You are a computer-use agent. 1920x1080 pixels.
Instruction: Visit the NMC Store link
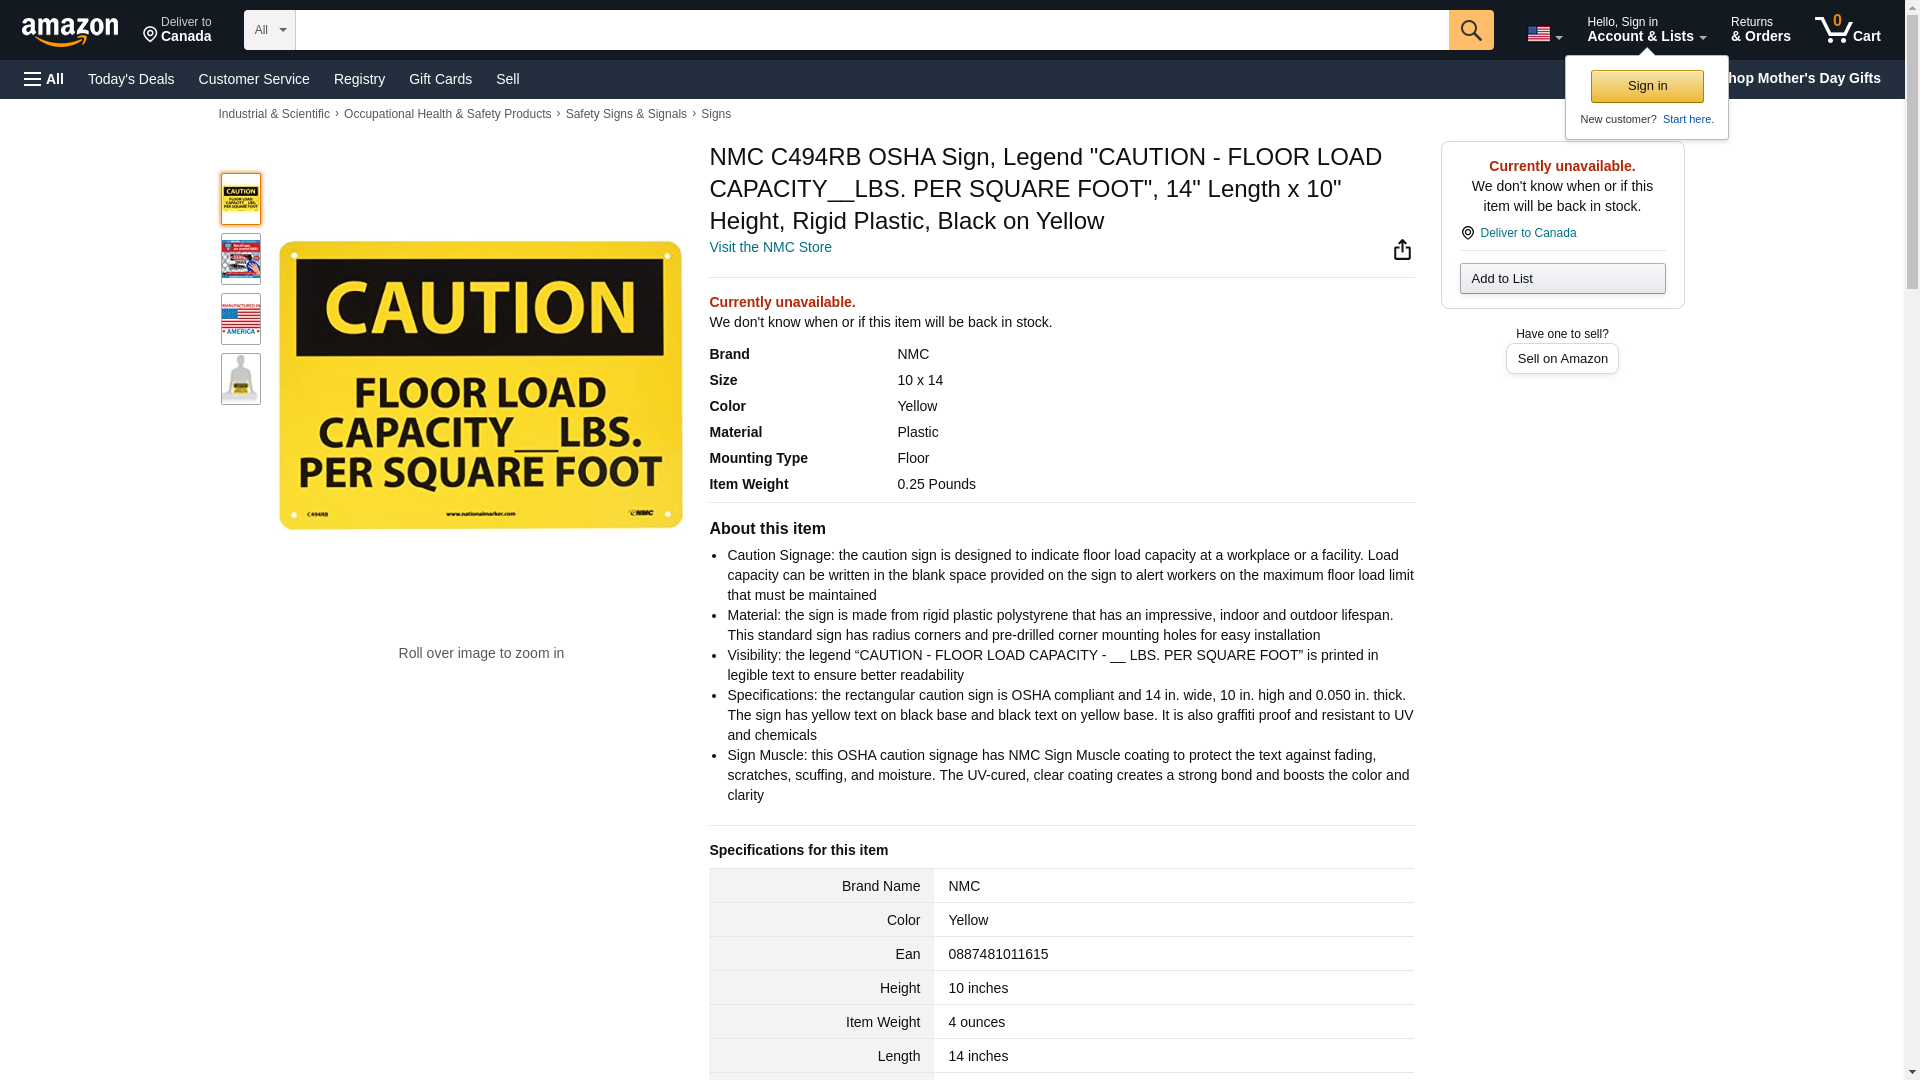tap(770, 247)
